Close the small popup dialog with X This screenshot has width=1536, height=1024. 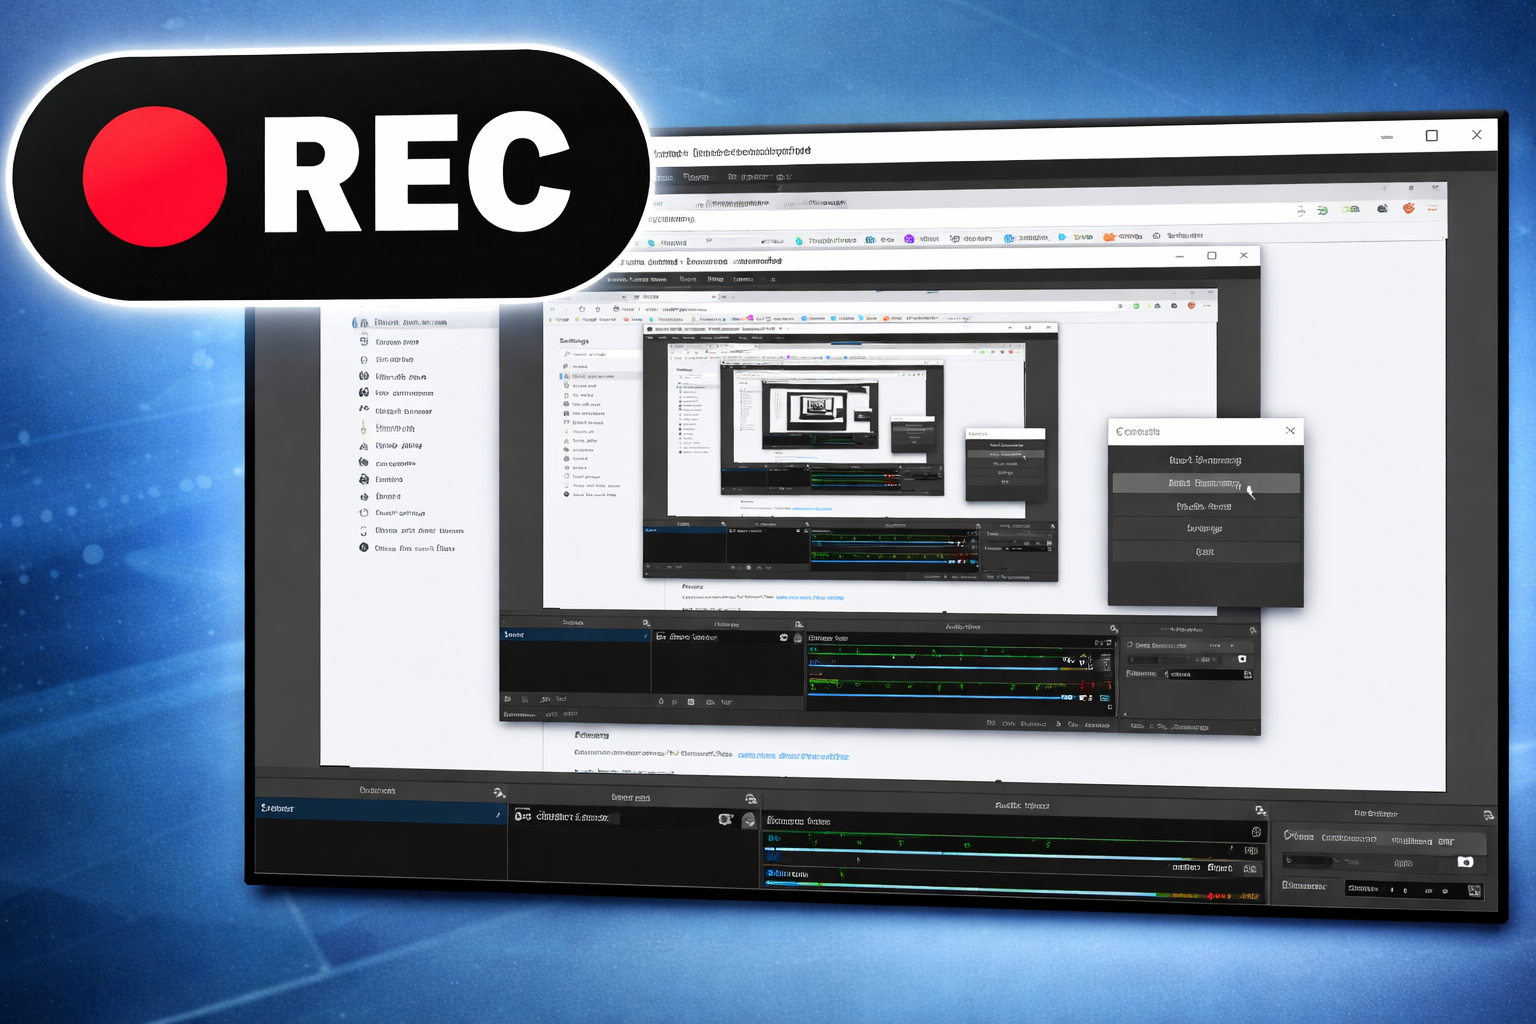coord(1290,431)
